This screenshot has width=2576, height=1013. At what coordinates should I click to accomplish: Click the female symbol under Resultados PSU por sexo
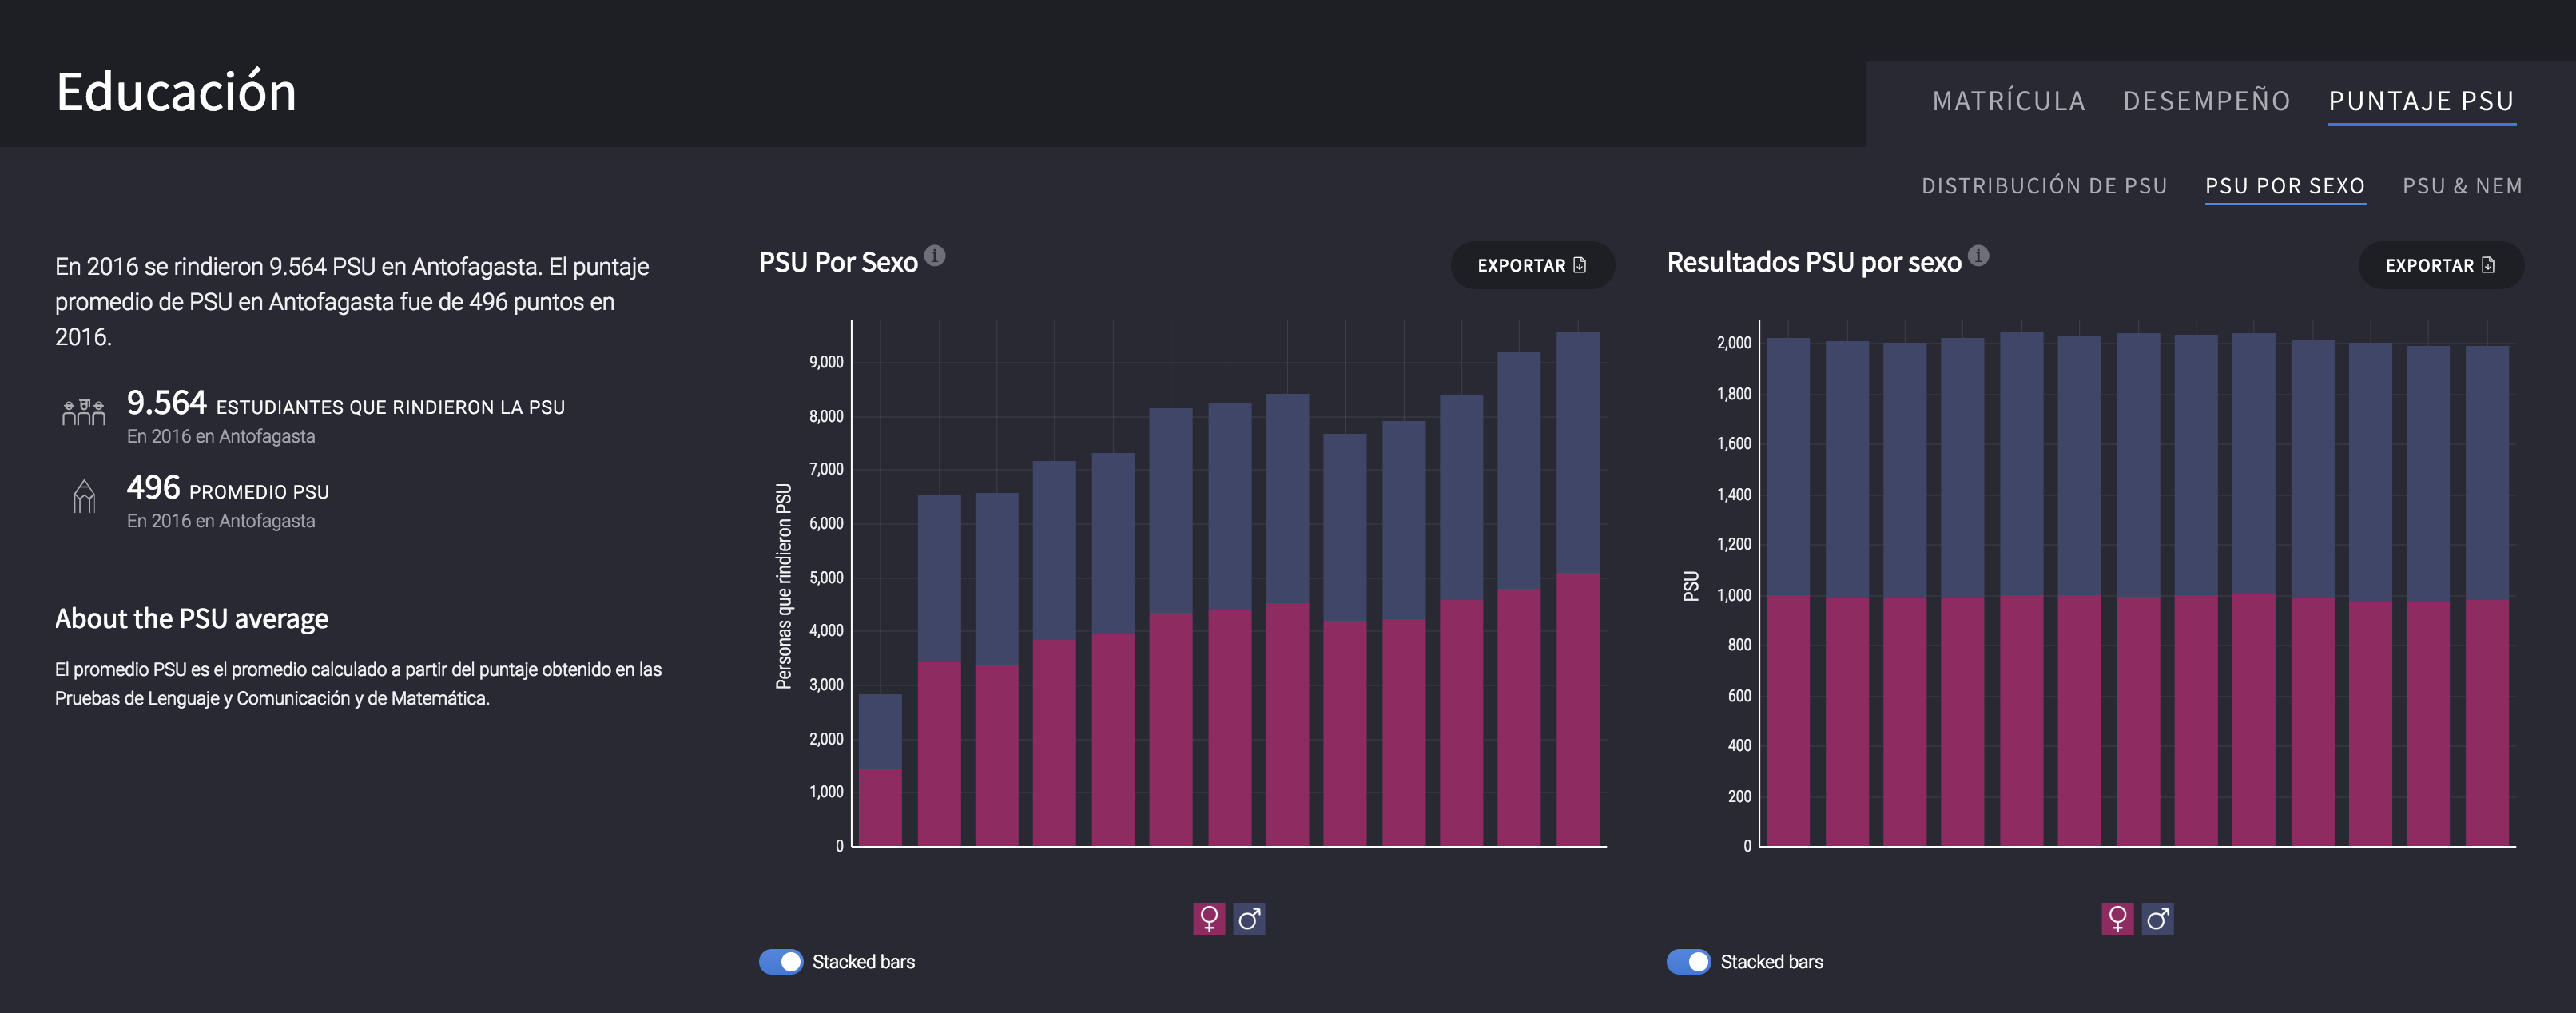click(x=2117, y=918)
